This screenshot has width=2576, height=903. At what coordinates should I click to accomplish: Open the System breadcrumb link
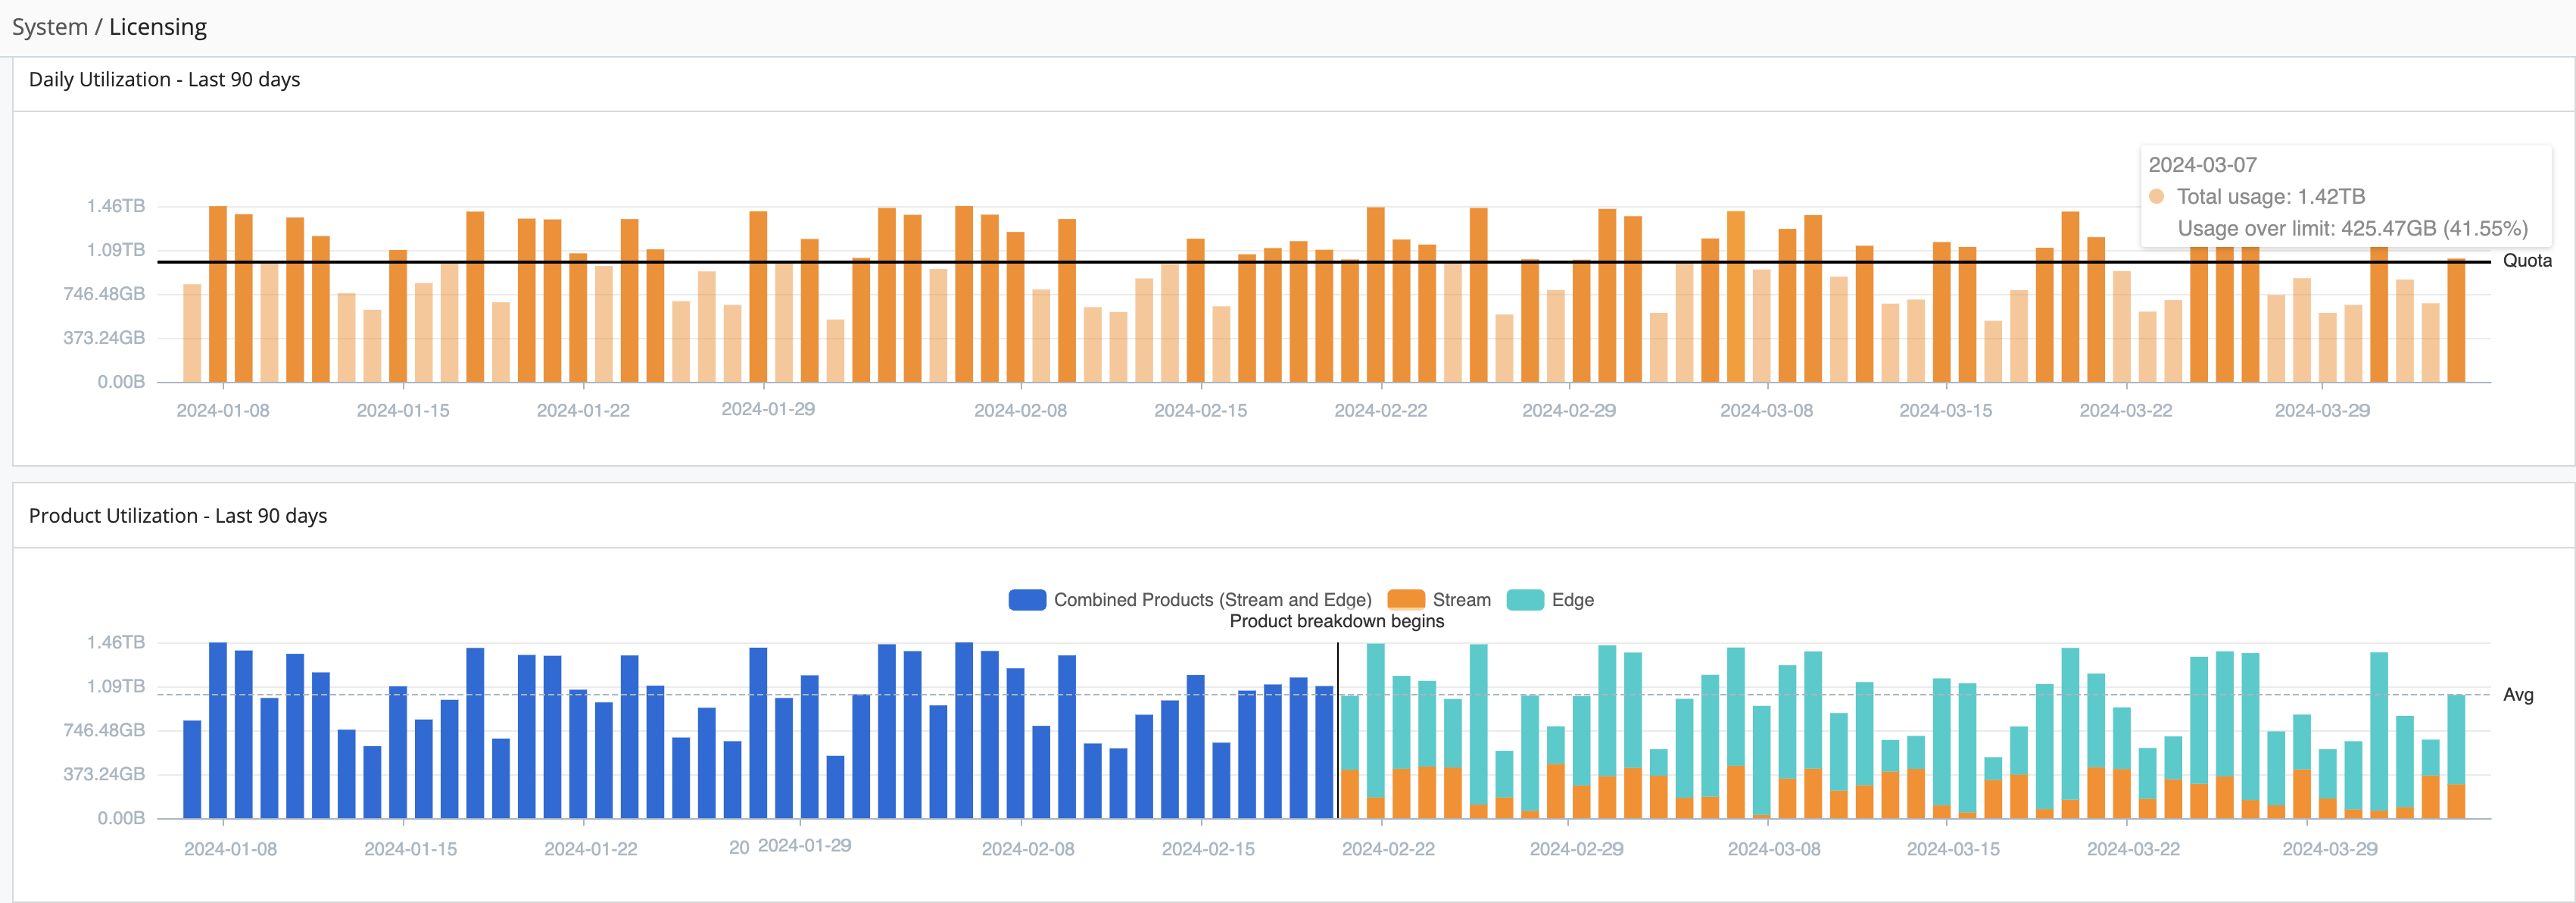pos(50,27)
